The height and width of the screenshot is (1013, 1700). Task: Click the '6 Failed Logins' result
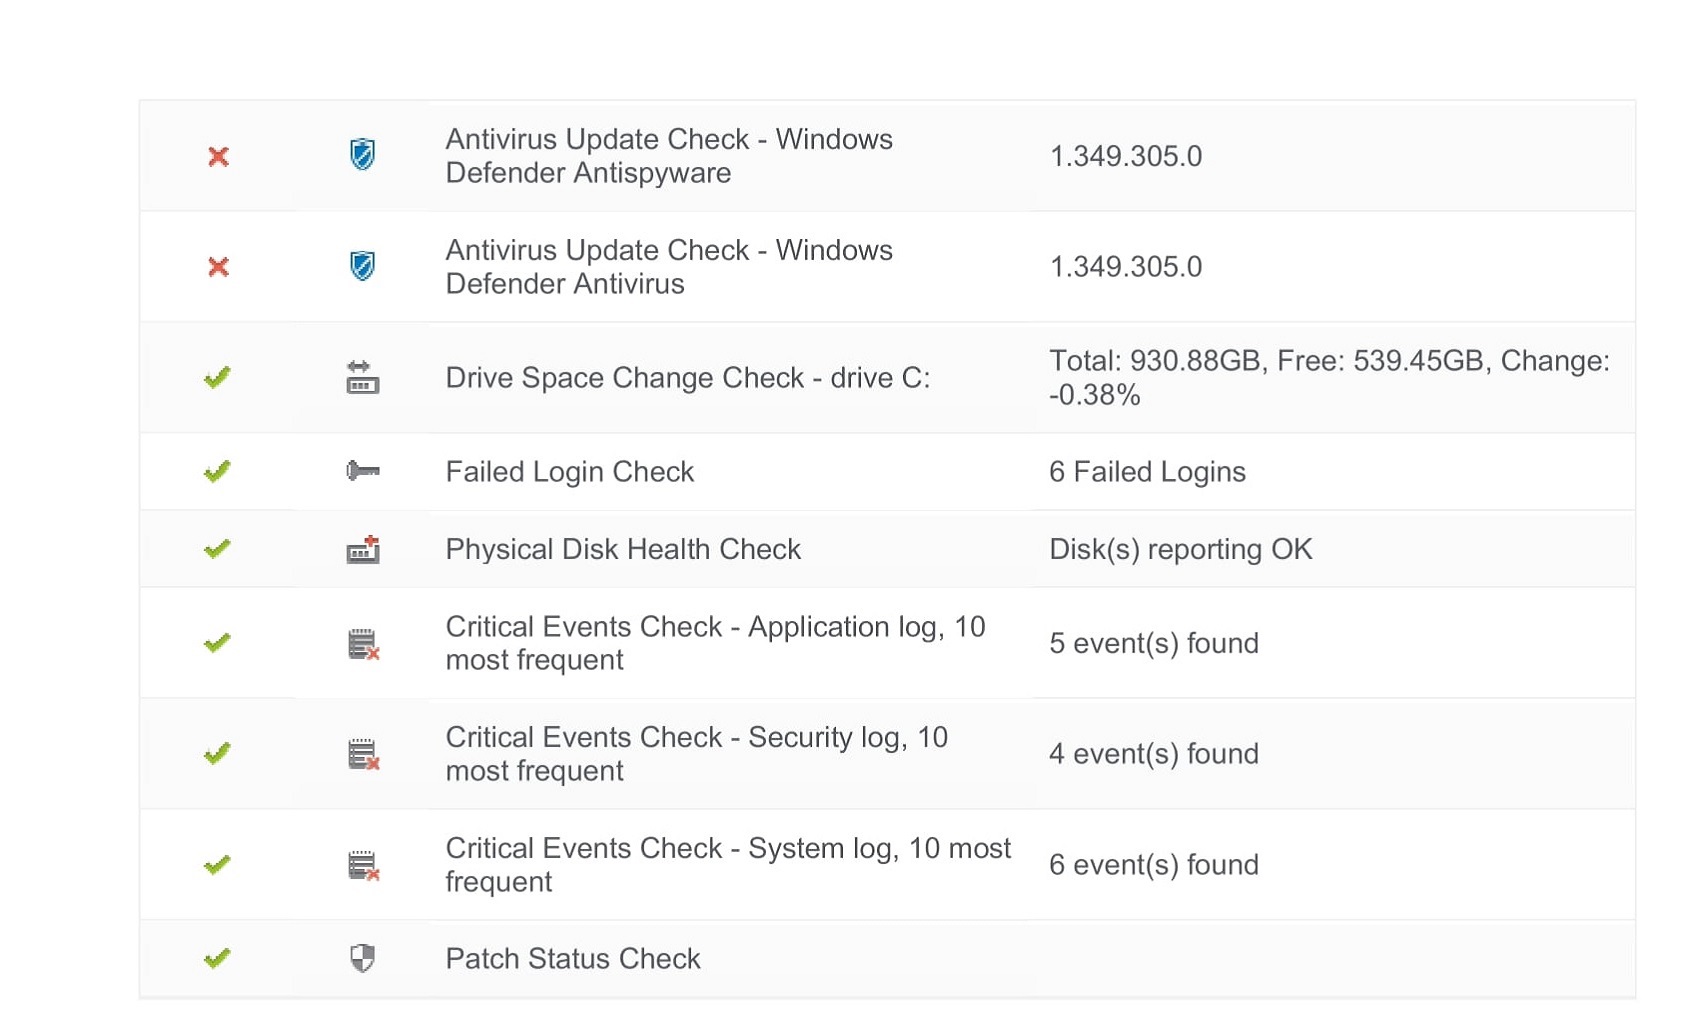coord(1147,472)
